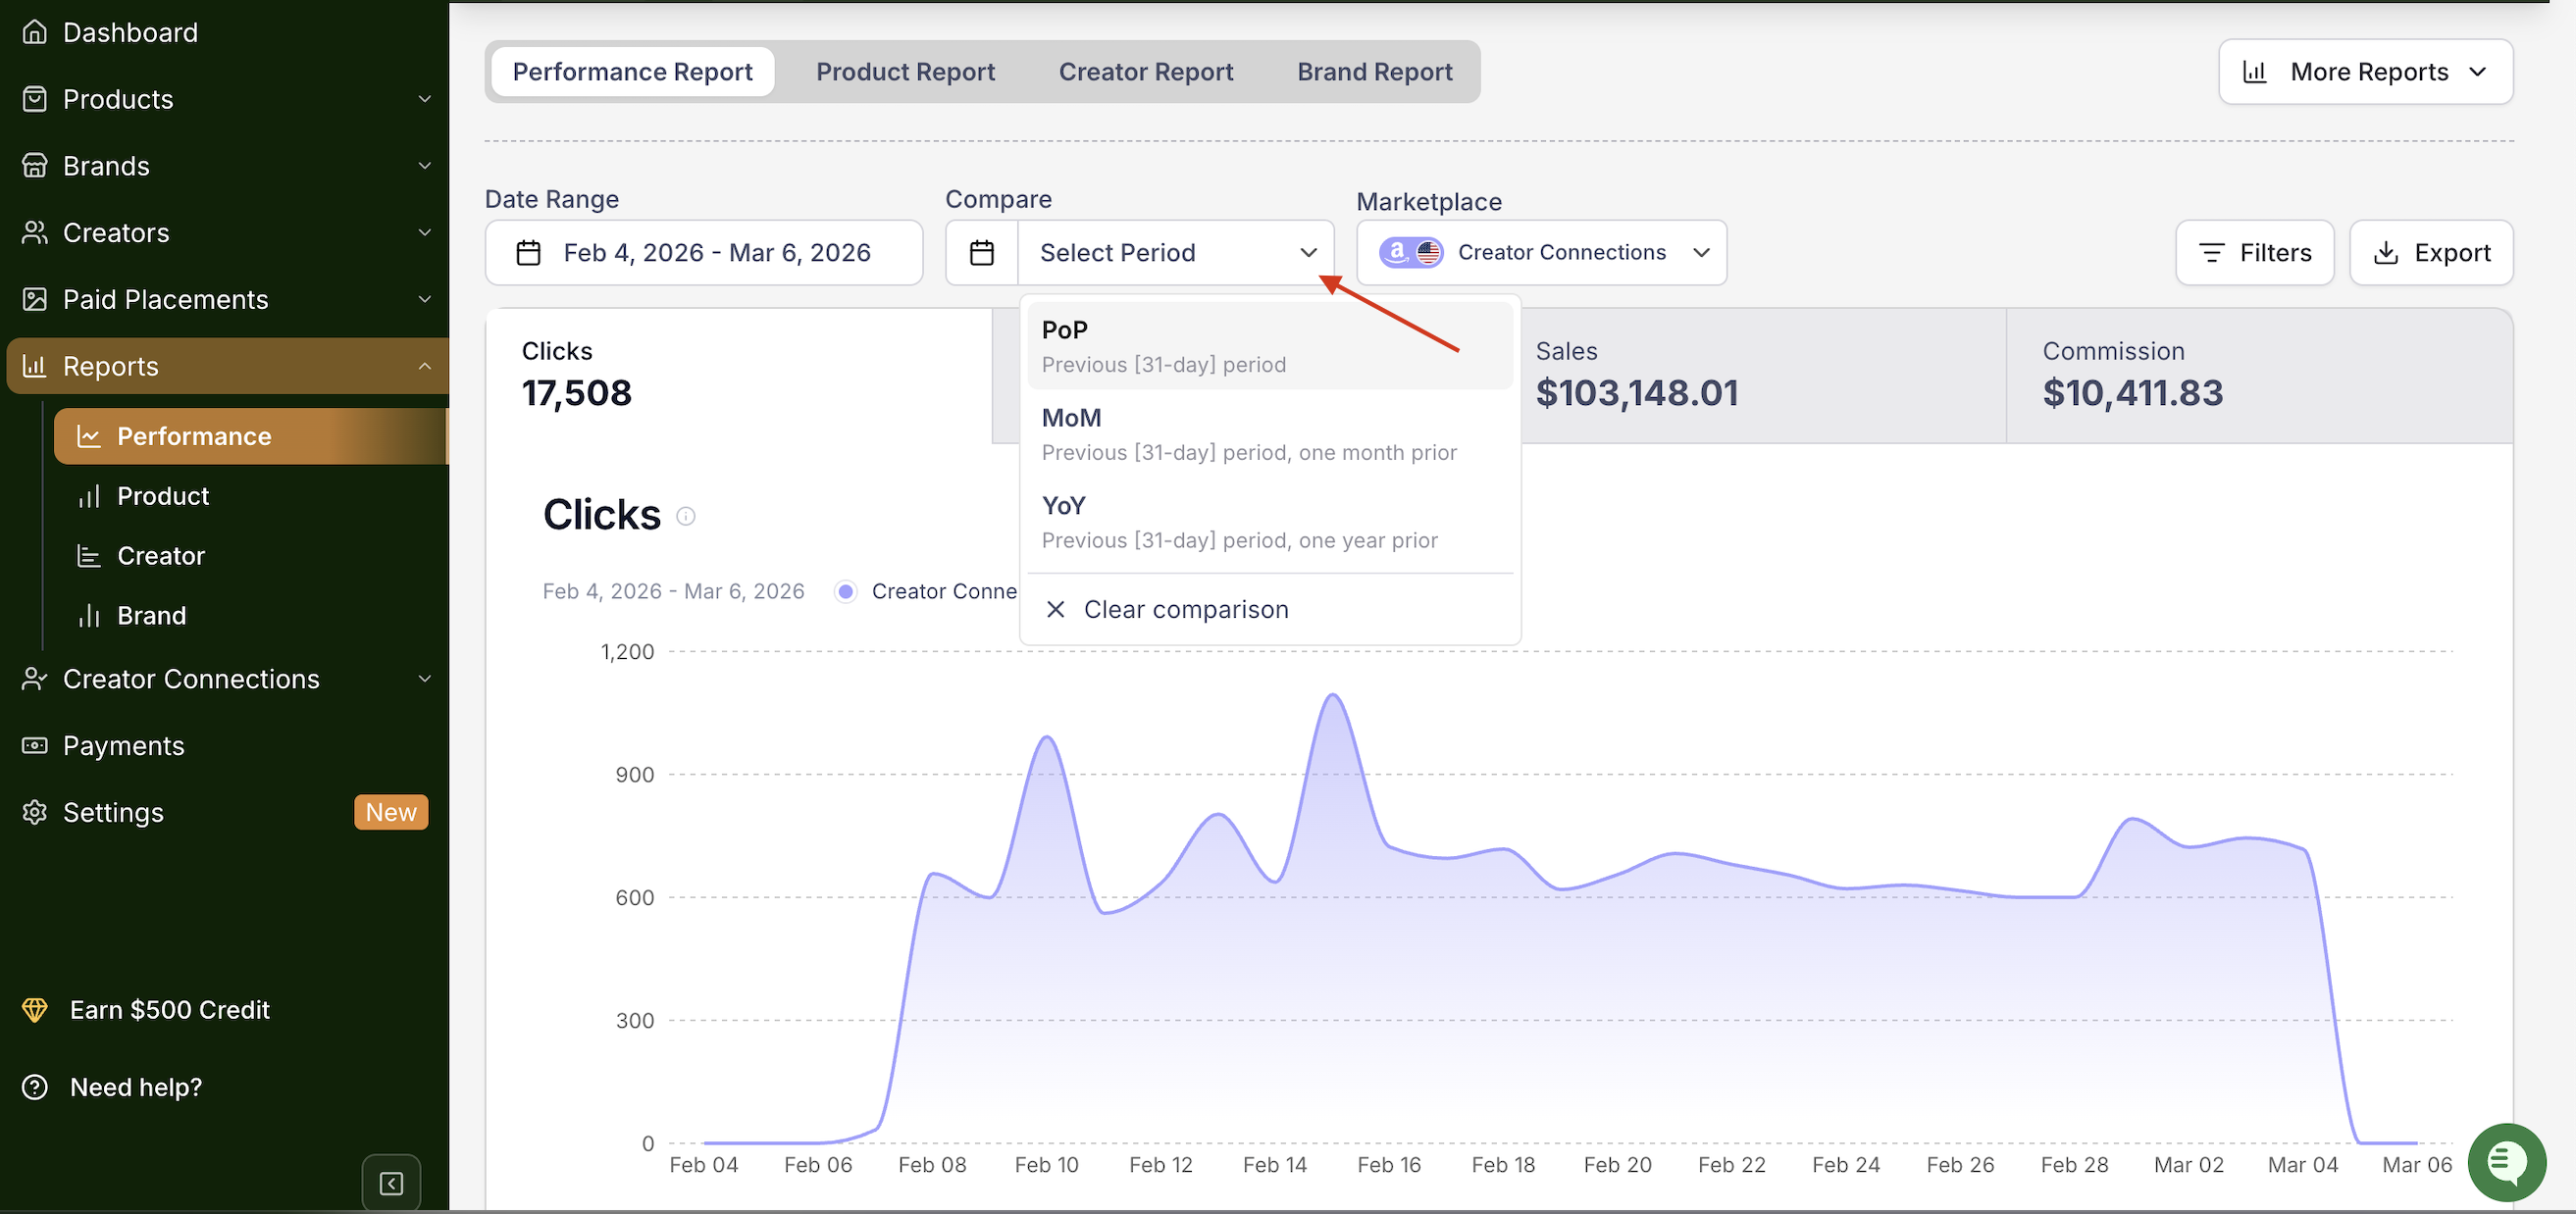Open the chat support bubble icon
The height and width of the screenshot is (1214, 2576).
(2506, 1162)
